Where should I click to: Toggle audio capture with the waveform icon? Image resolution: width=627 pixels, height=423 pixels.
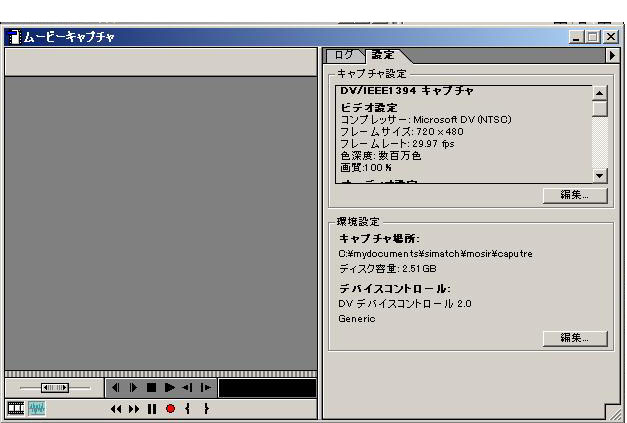37,408
